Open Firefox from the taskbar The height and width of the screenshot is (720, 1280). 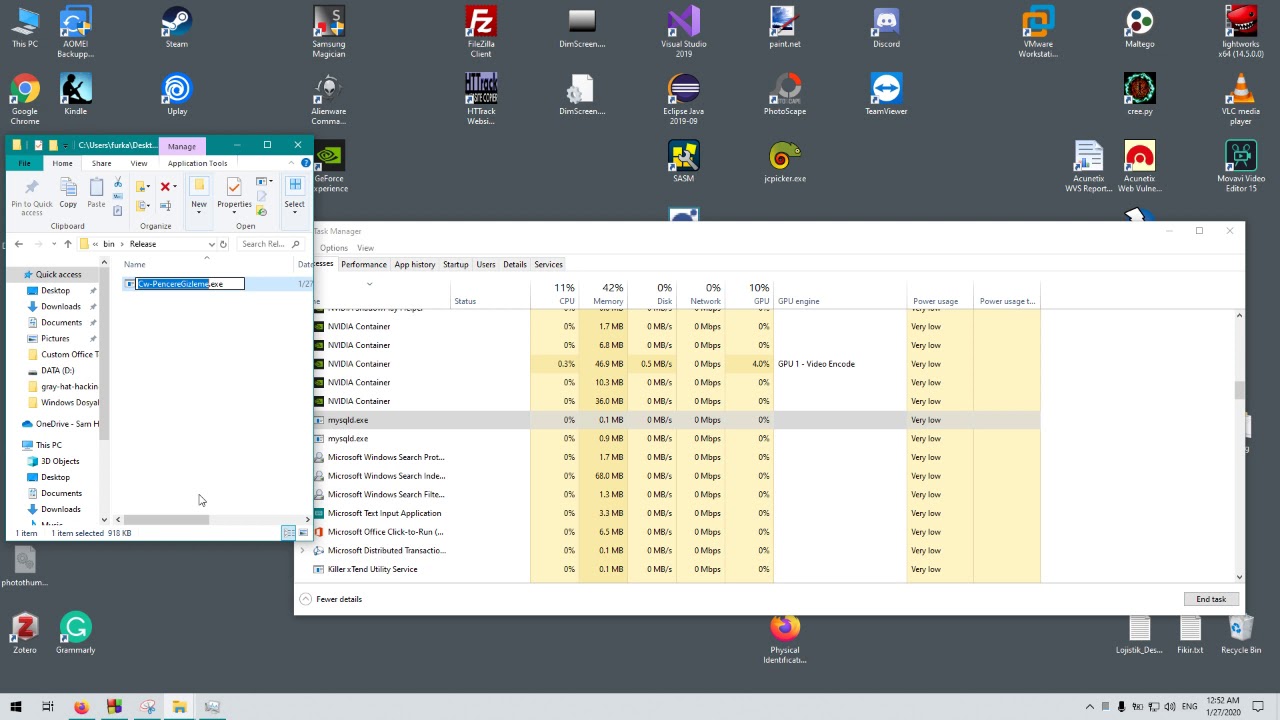click(x=81, y=707)
